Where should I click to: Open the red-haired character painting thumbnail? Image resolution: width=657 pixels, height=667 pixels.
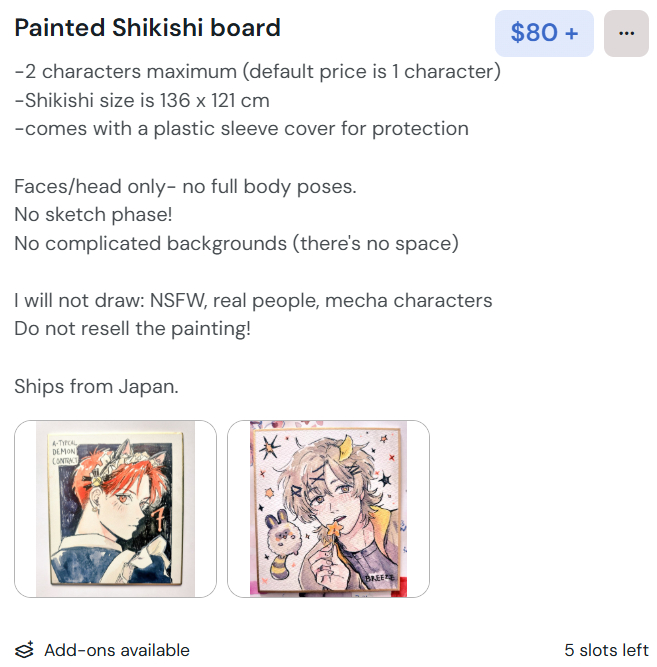click(x=115, y=509)
